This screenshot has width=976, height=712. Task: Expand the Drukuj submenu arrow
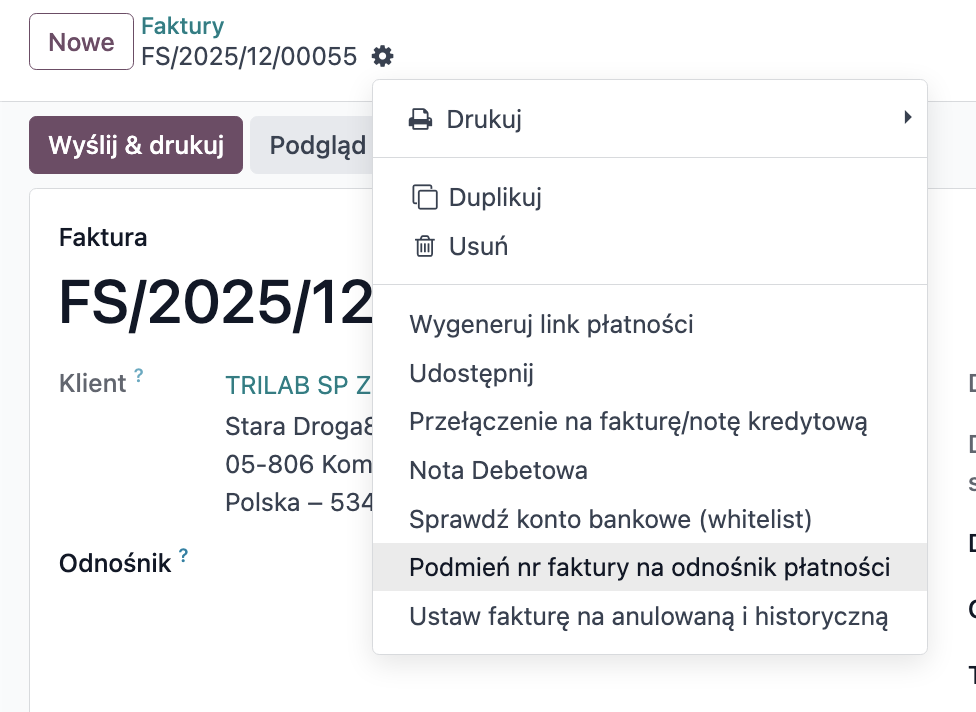coord(907,118)
